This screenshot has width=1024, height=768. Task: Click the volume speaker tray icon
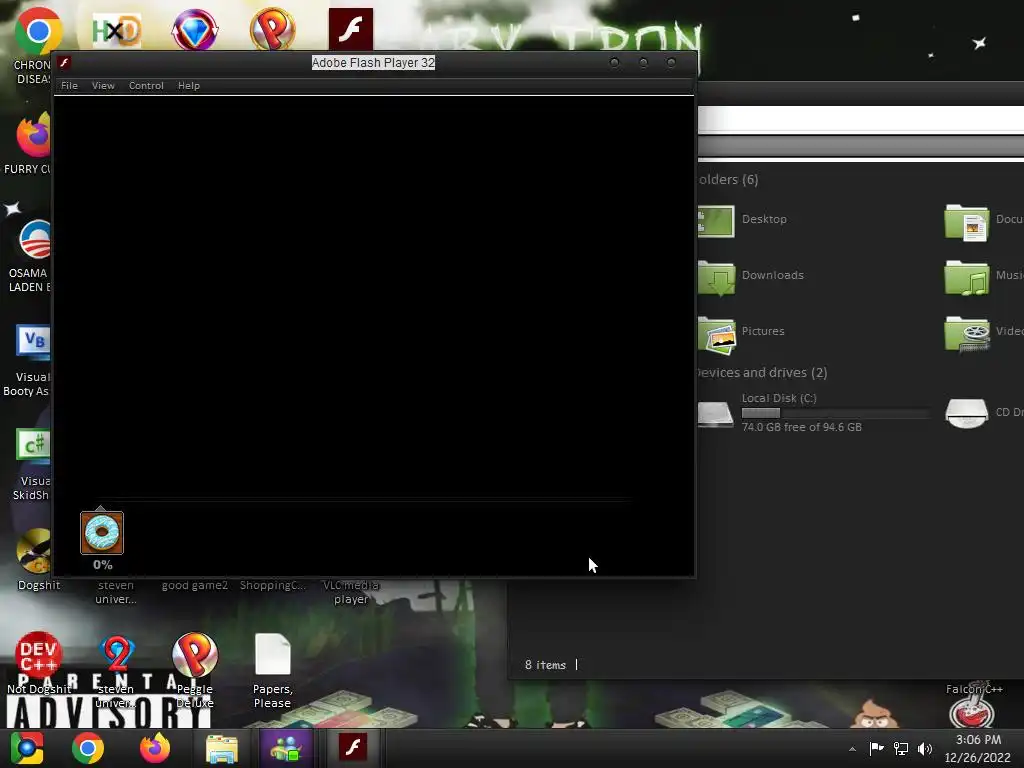(925, 748)
